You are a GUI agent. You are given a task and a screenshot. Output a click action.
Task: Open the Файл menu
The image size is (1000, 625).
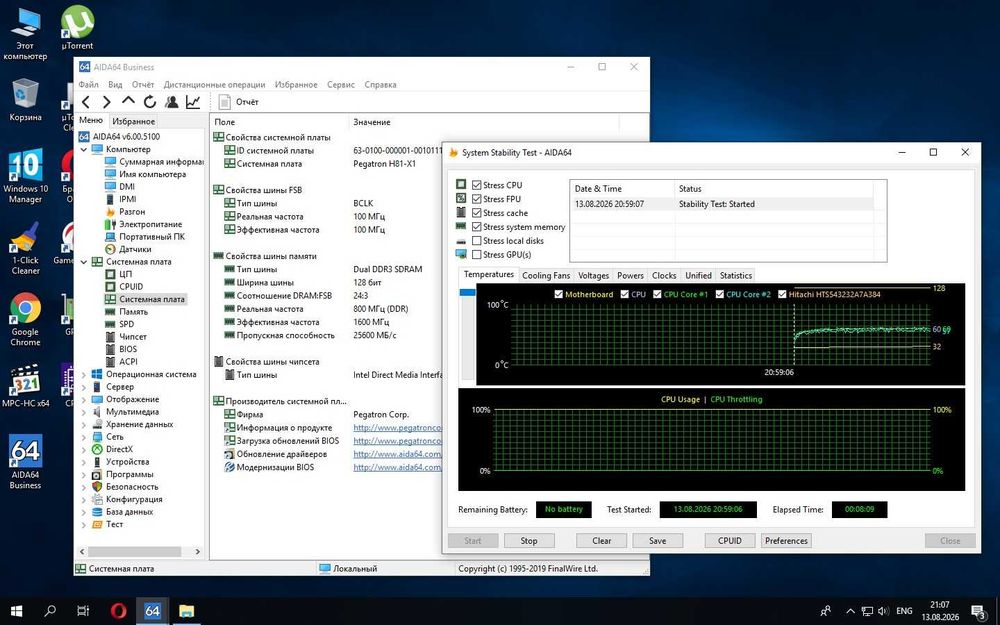coord(89,84)
